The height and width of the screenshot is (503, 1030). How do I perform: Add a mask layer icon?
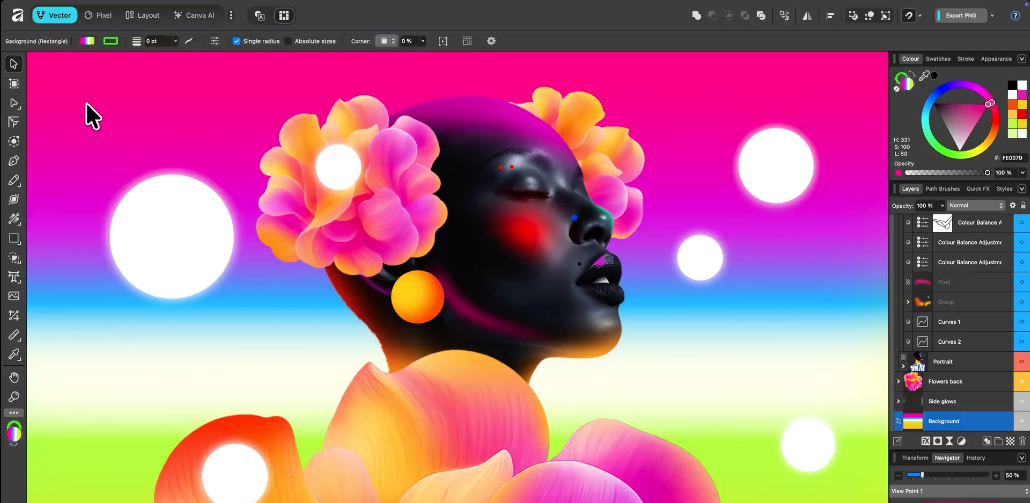[x=937, y=441]
